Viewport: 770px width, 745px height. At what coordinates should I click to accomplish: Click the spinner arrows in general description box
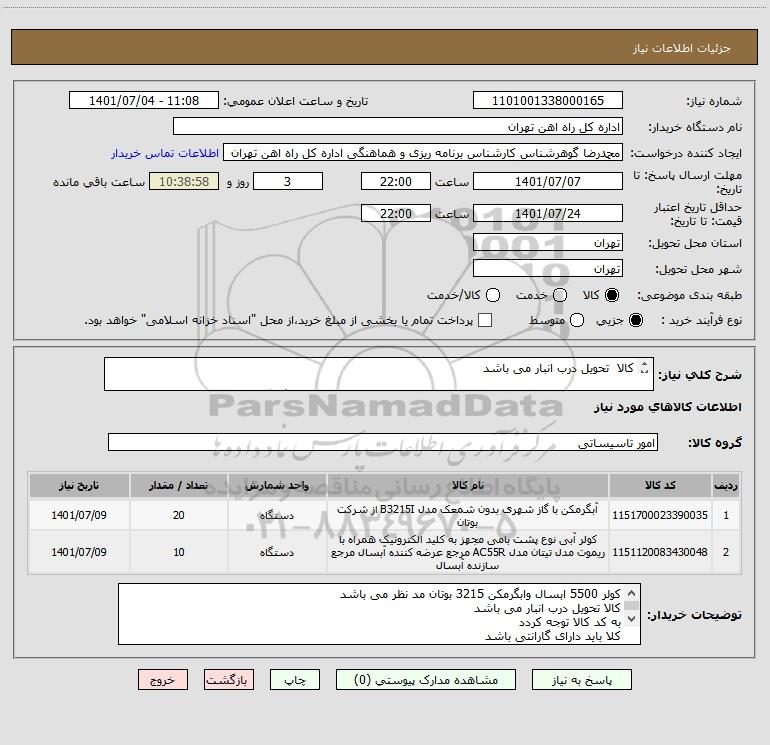click(x=645, y=367)
